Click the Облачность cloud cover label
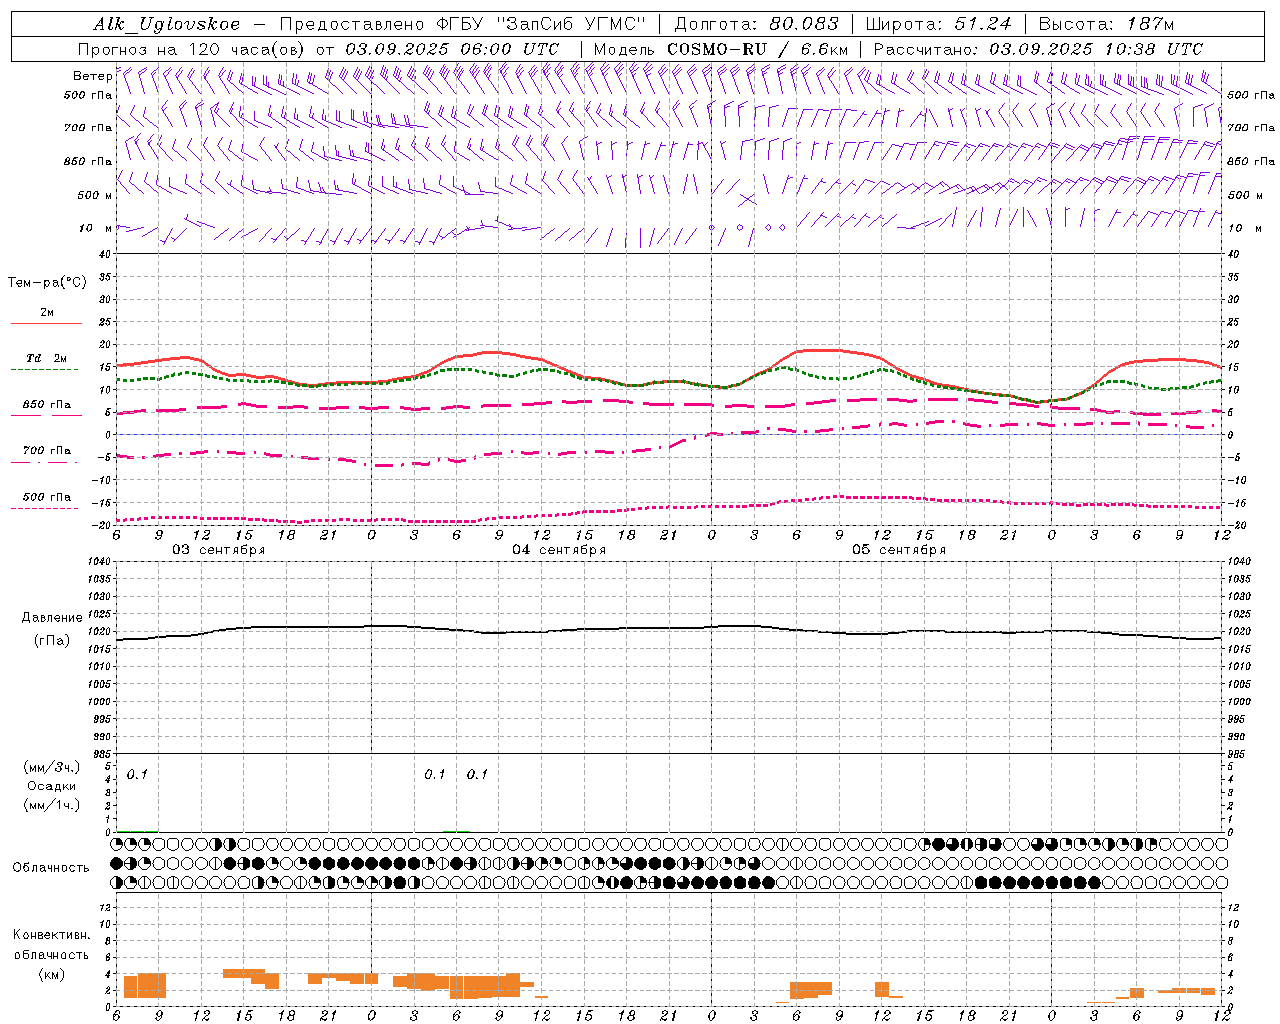Screen dimensions: 1280x1024 click(52, 867)
